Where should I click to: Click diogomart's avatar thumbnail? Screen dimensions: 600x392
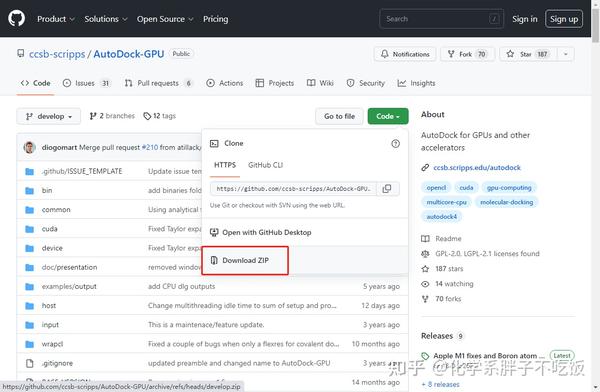pyautogui.click(x=29, y=147)
